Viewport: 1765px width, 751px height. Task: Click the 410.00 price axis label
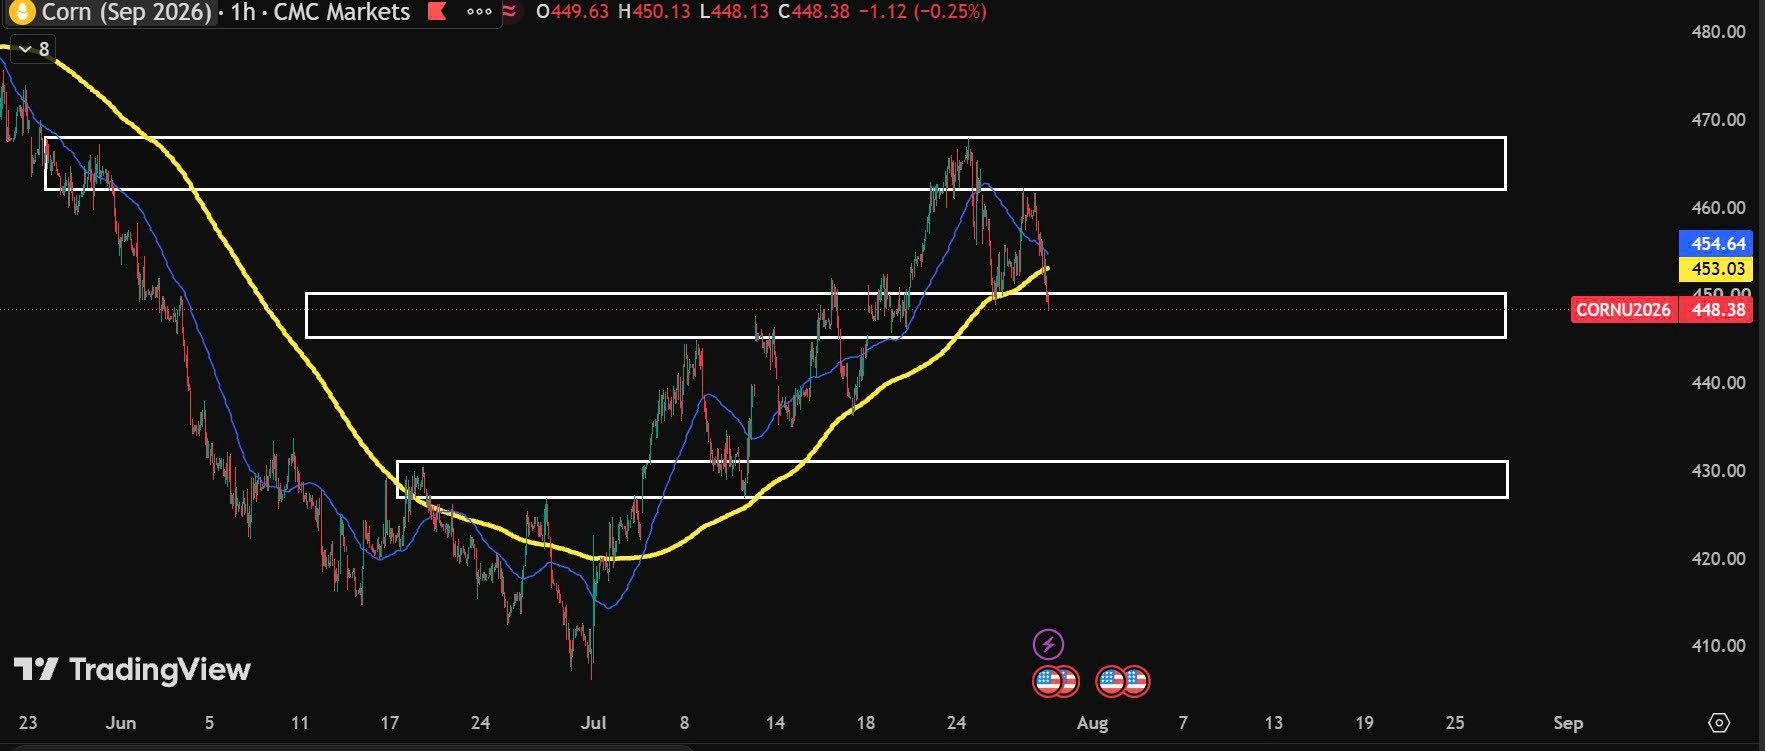(1718, 646)
